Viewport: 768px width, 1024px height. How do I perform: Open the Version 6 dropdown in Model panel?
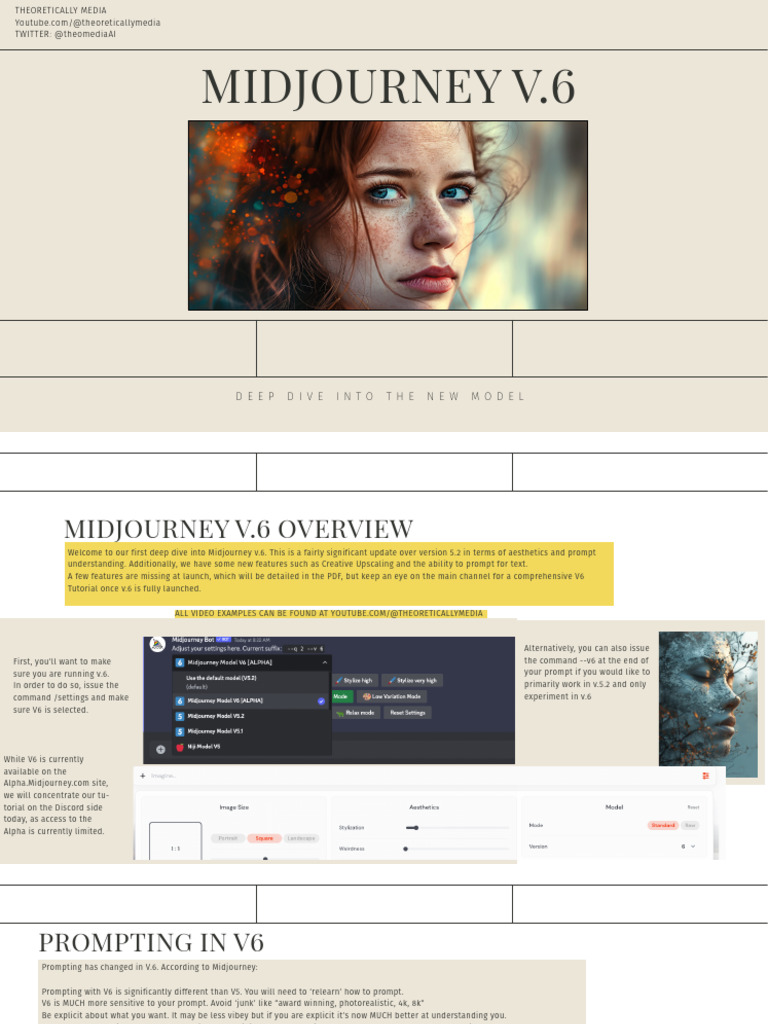point(688,846)
